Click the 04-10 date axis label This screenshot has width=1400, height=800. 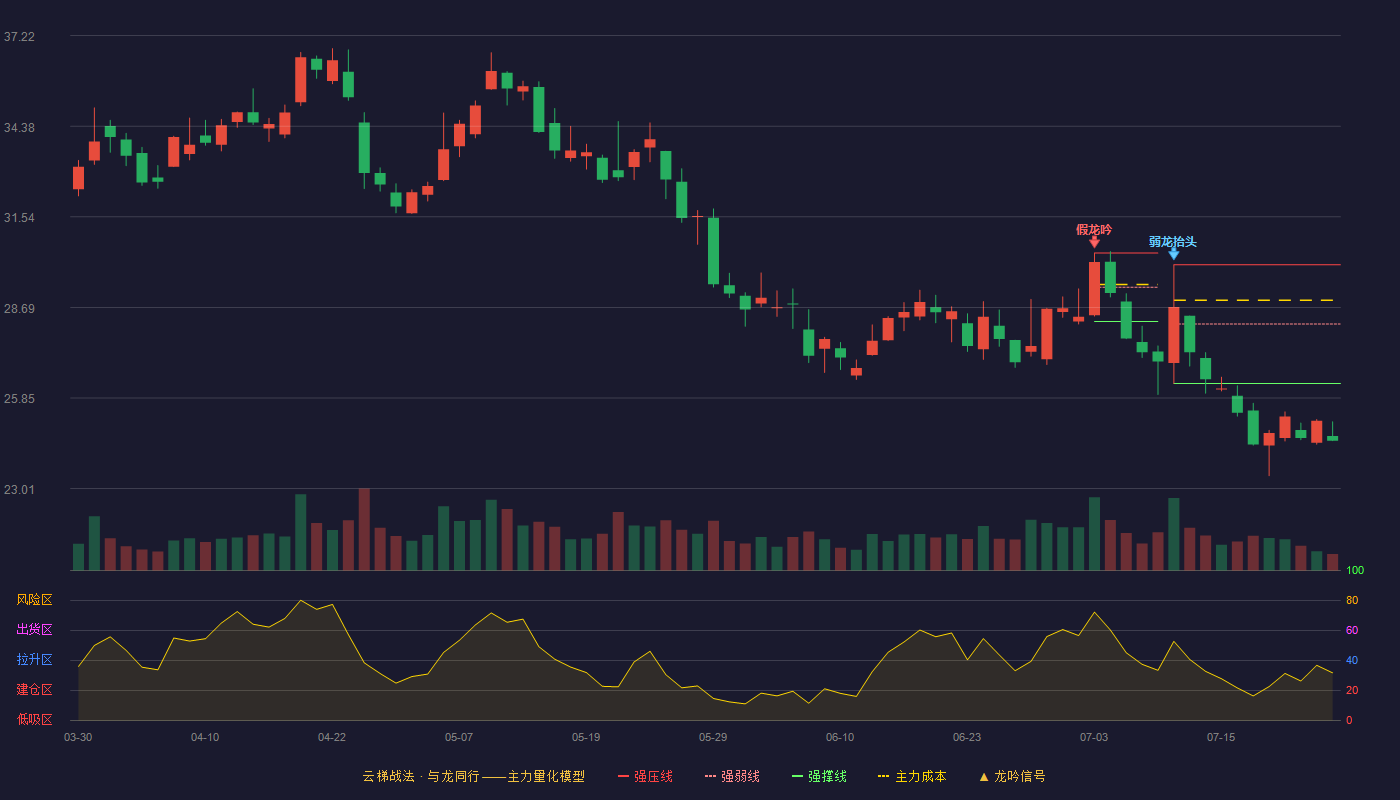coord(205,737)
